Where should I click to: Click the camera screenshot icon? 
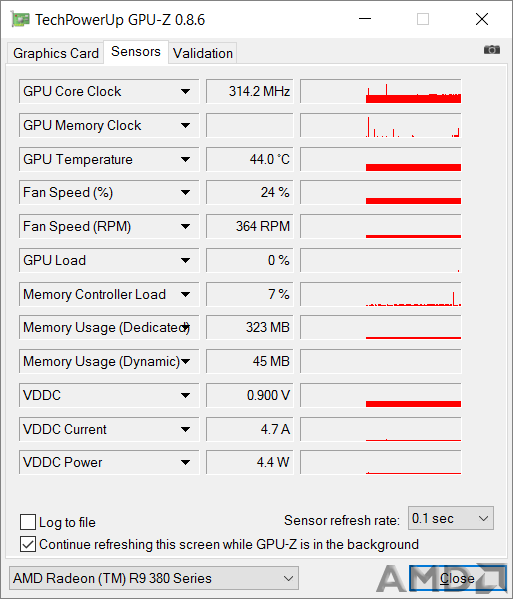pos(492,50)
